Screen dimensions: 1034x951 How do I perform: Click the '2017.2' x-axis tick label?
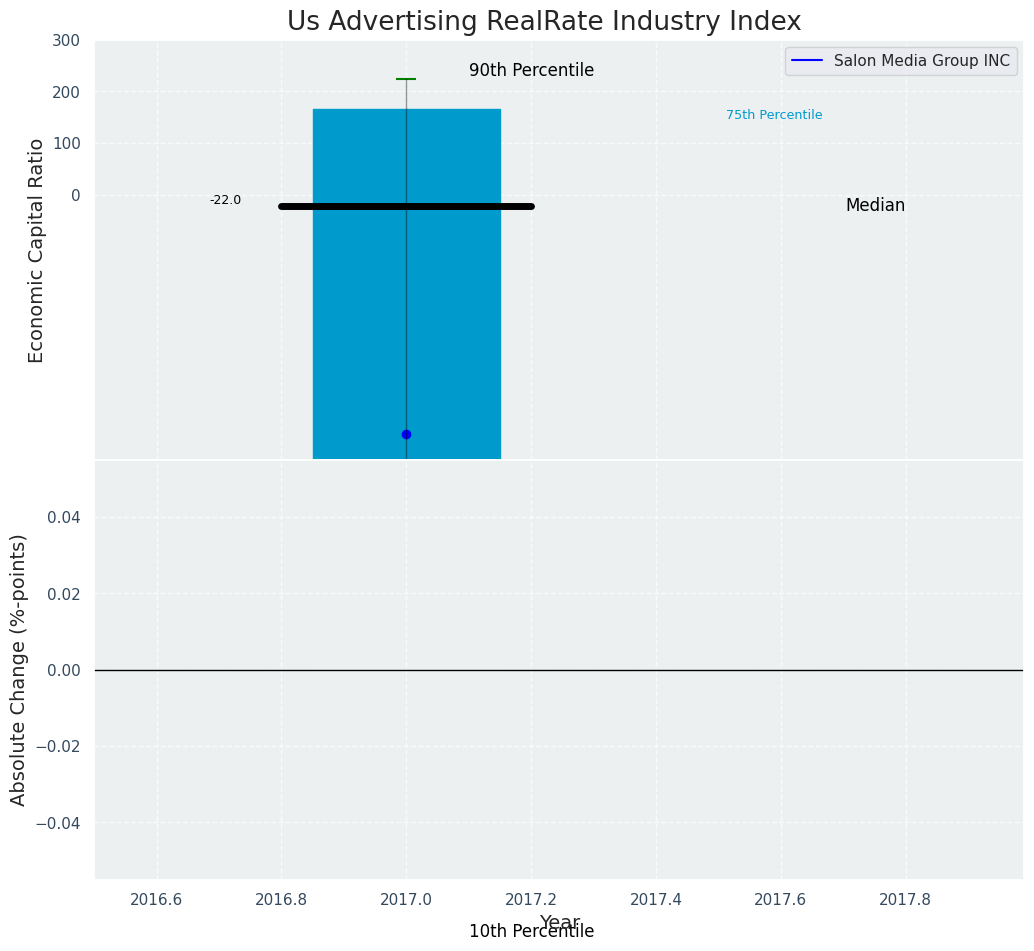pyautogui.click(x=532, y=900)
